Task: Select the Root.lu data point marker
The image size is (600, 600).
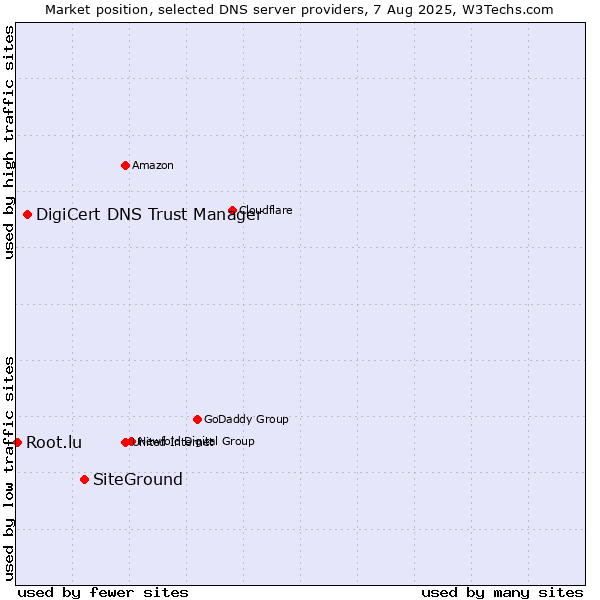Action: [x=17, y=442]
